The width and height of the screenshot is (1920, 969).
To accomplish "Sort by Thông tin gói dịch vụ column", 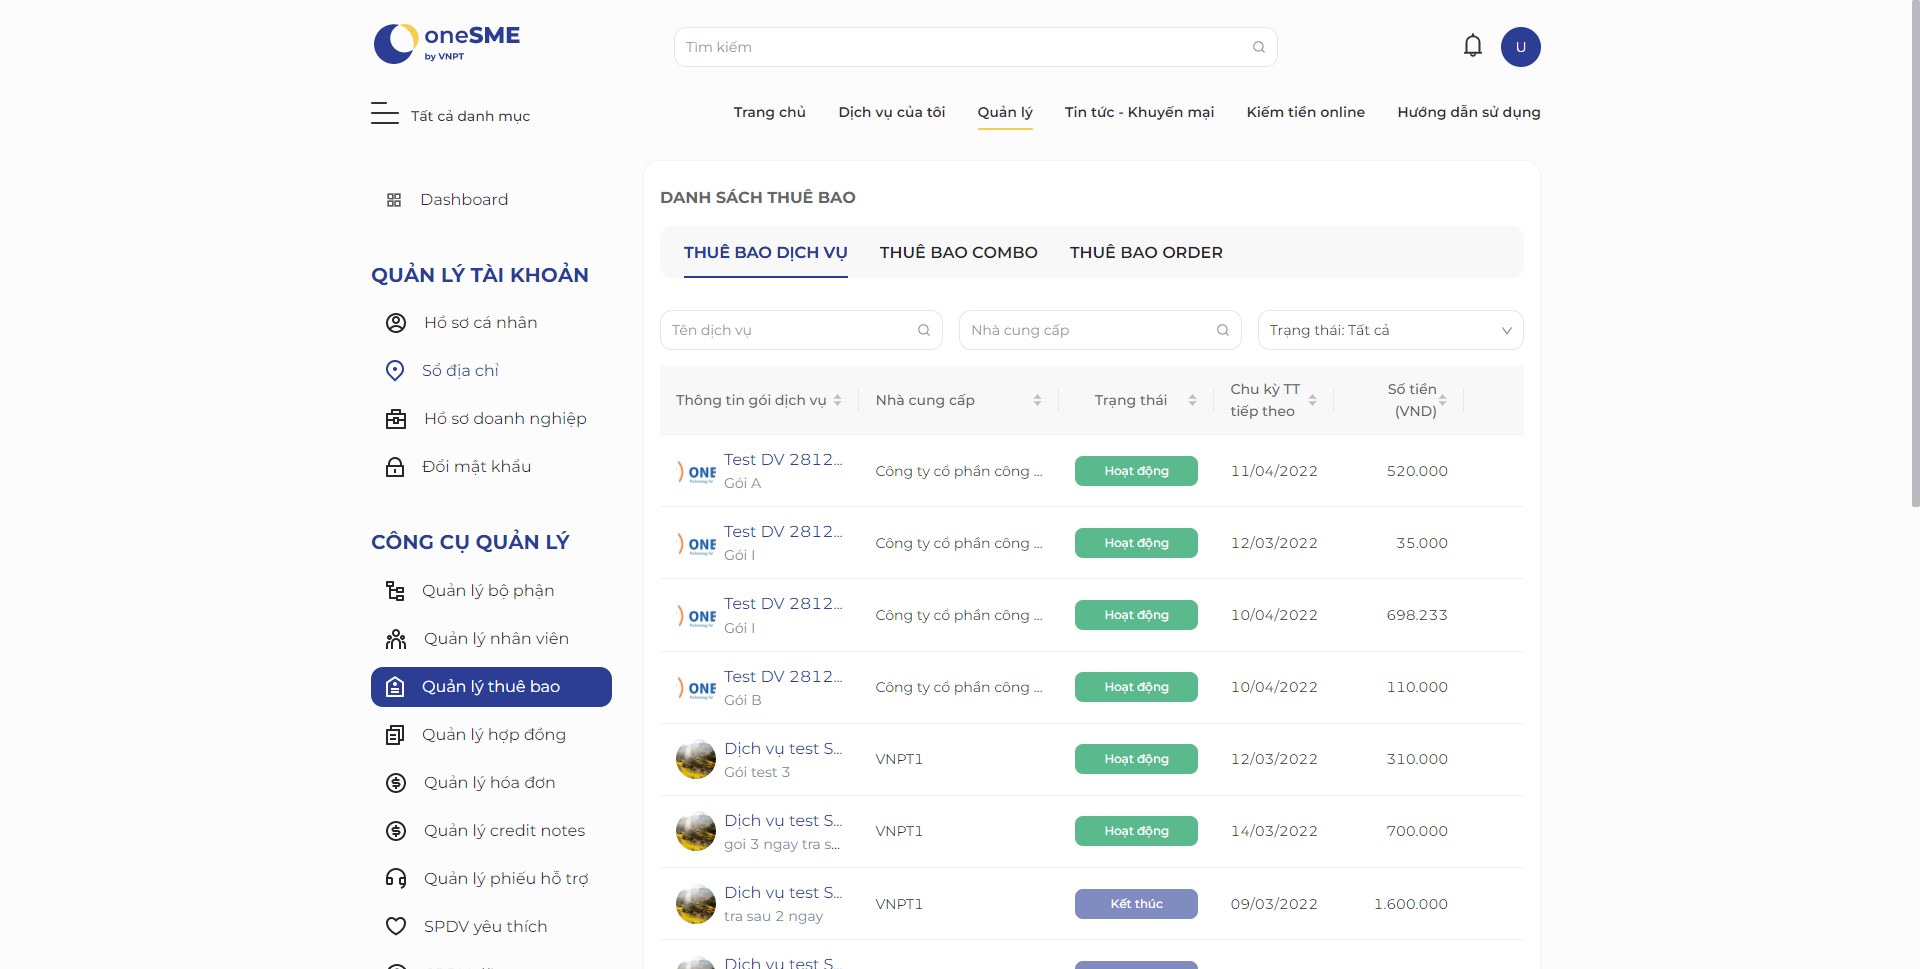I will 837,400.
